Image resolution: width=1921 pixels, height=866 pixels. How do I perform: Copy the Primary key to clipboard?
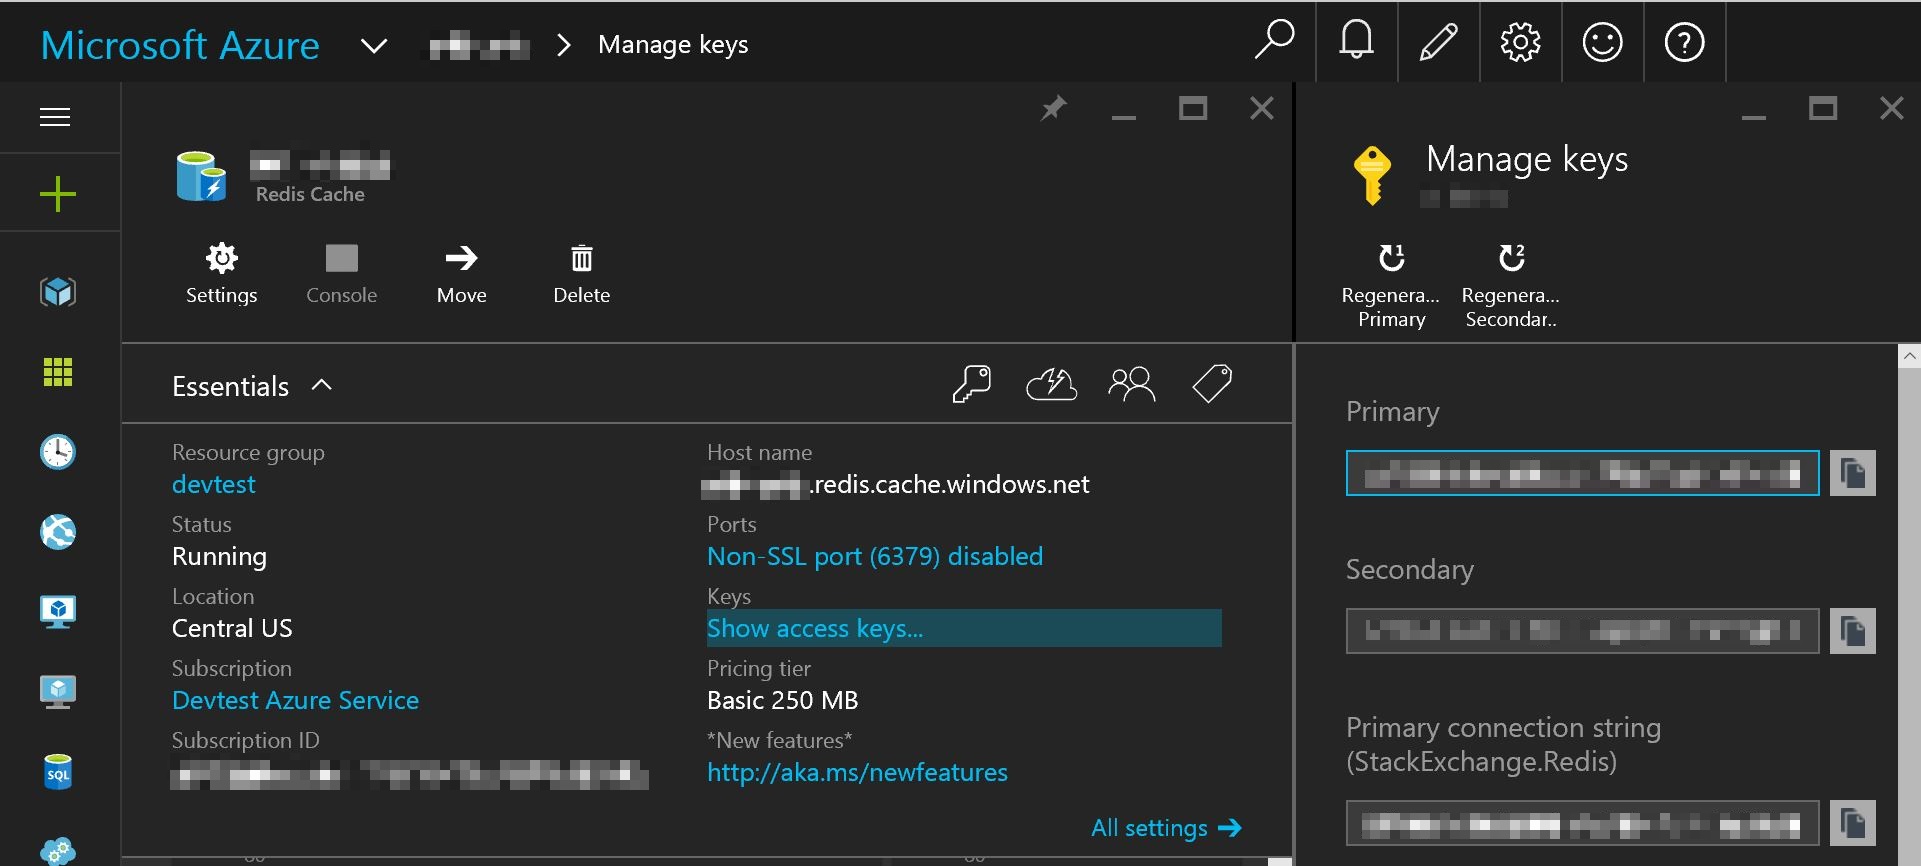(x=1852, y=473)
